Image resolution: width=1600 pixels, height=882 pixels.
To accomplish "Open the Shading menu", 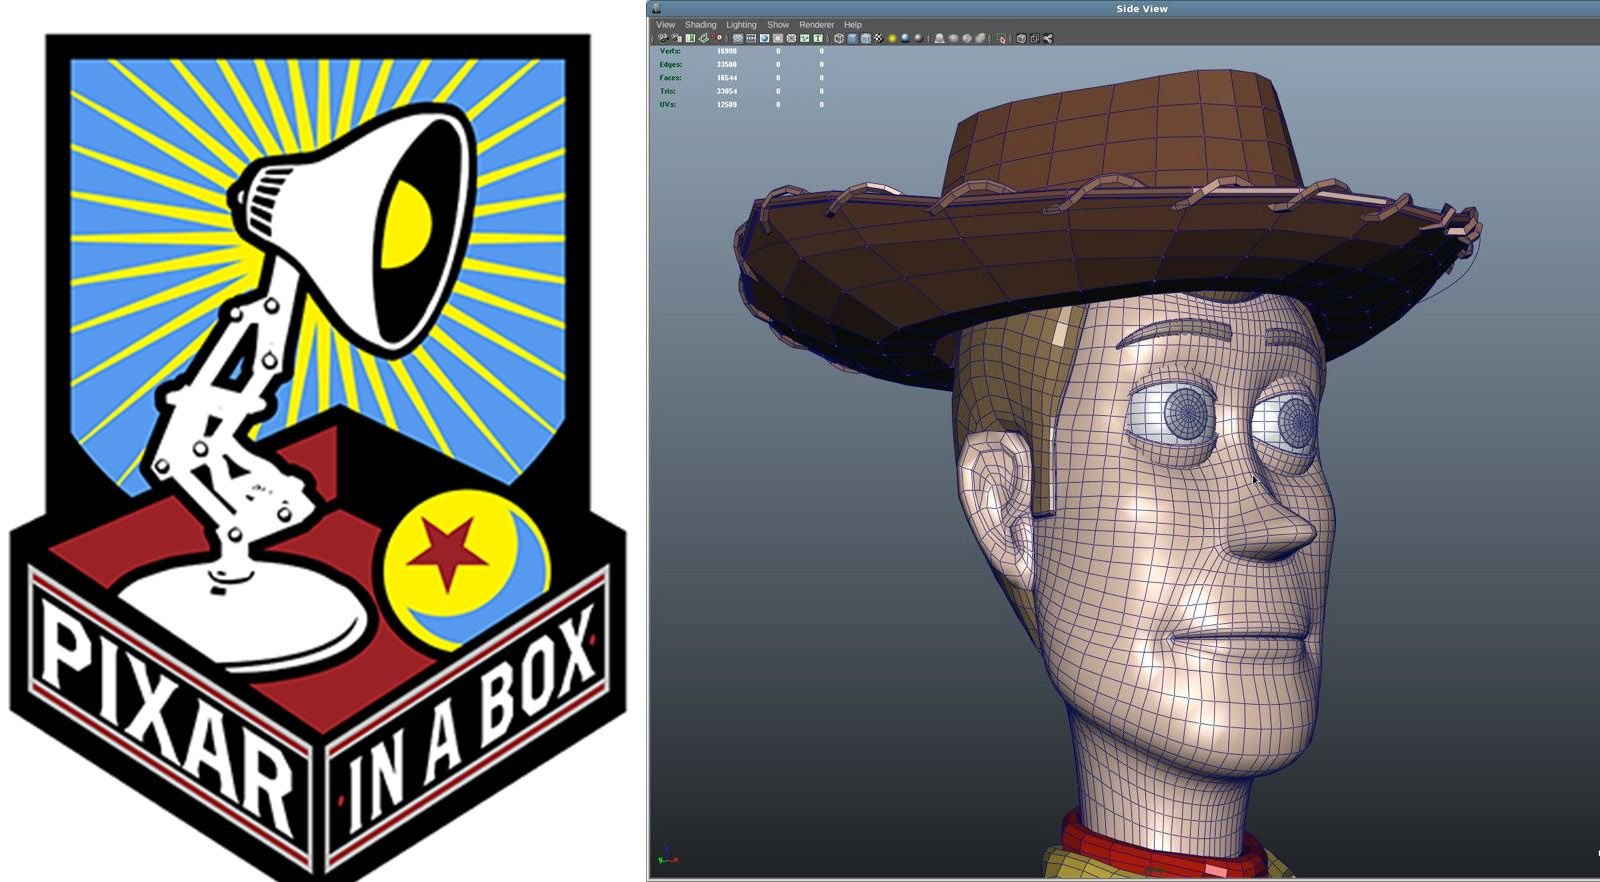I will [x=700, y=24].
